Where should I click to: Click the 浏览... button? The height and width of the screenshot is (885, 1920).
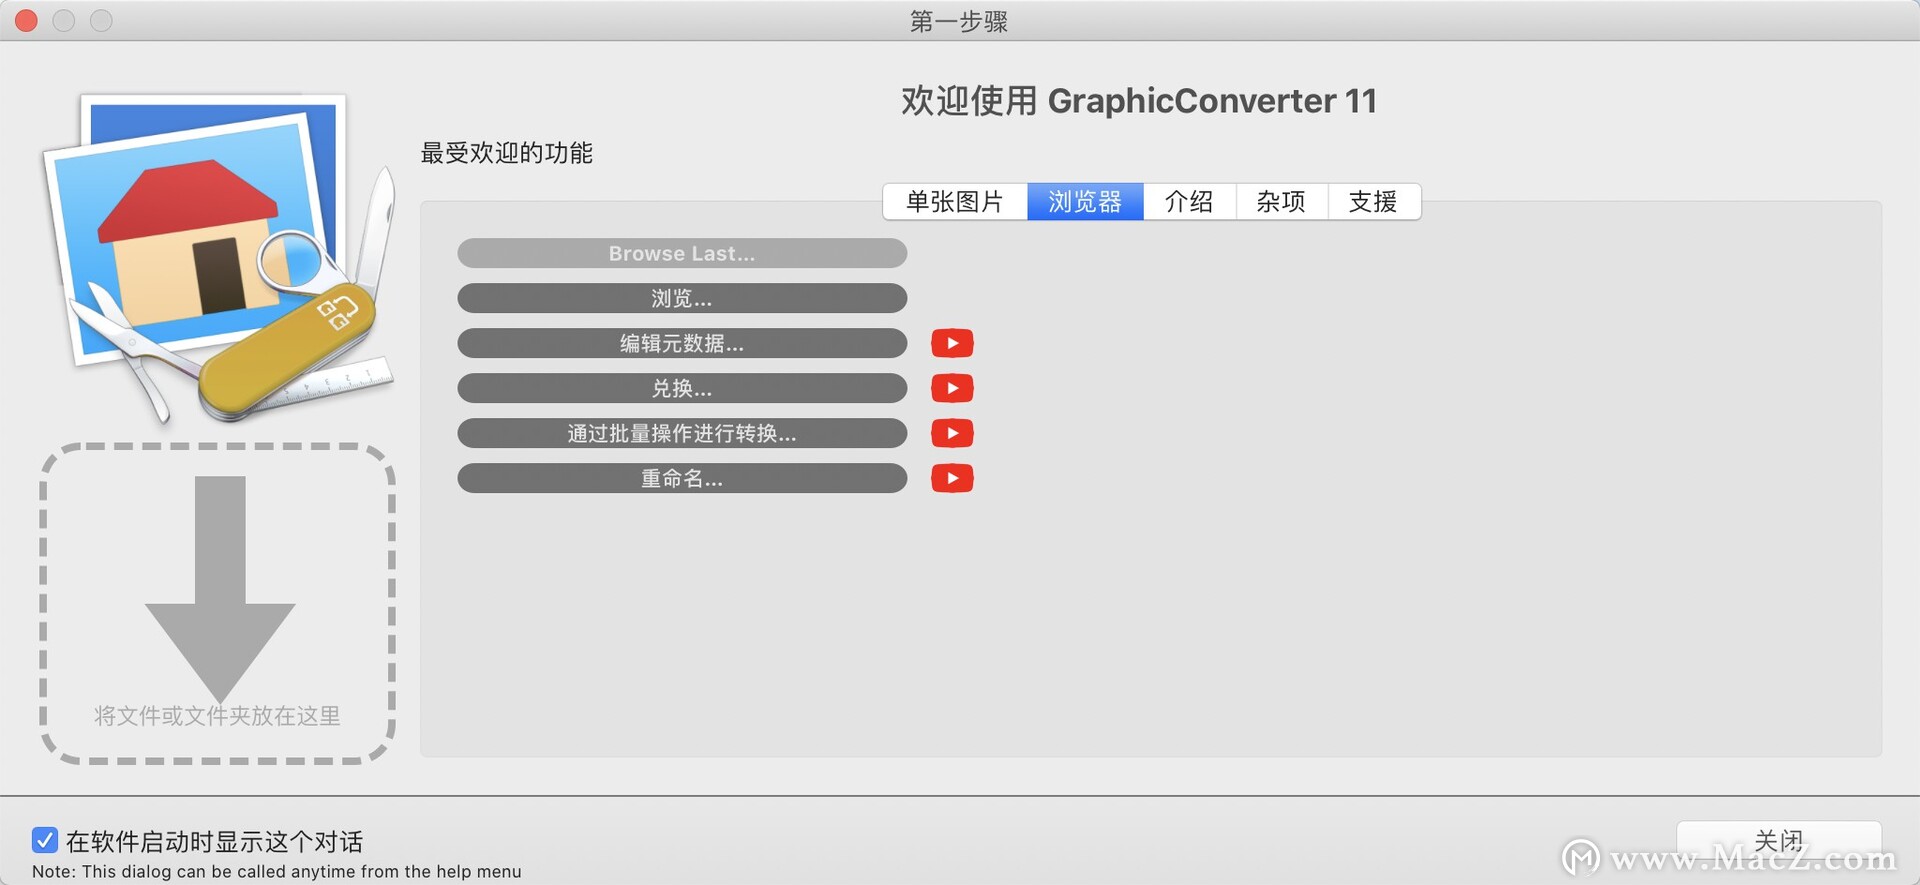pyautogui.click(x=682, y=298)
